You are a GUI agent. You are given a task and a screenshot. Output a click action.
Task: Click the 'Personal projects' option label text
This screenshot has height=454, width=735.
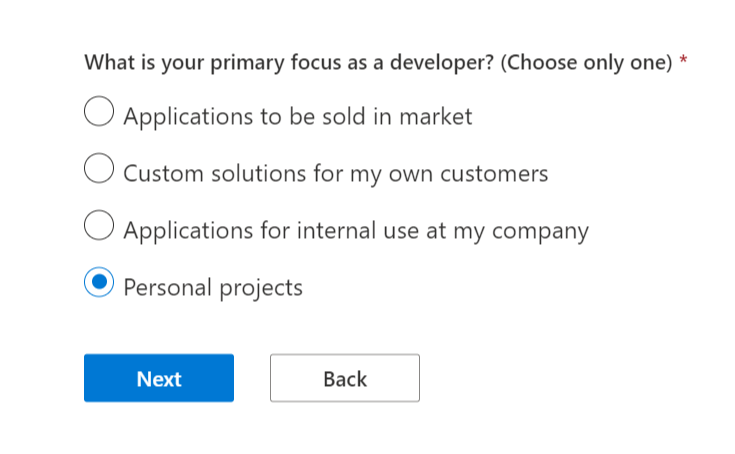[212, 288]
